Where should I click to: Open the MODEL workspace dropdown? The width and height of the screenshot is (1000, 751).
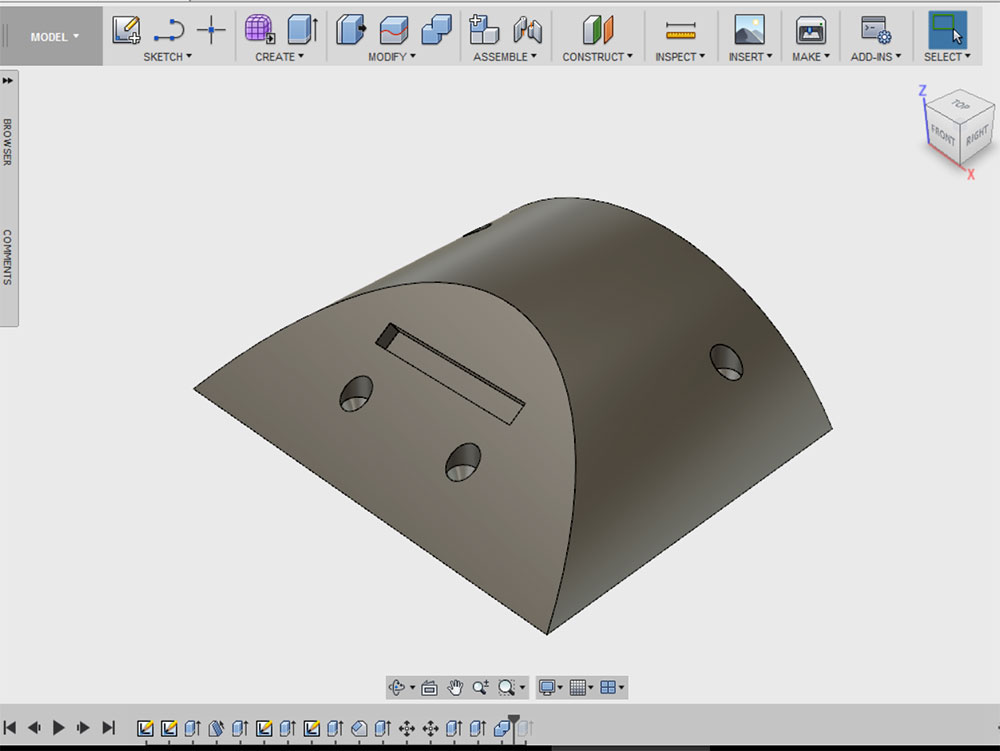coord(54,37)
